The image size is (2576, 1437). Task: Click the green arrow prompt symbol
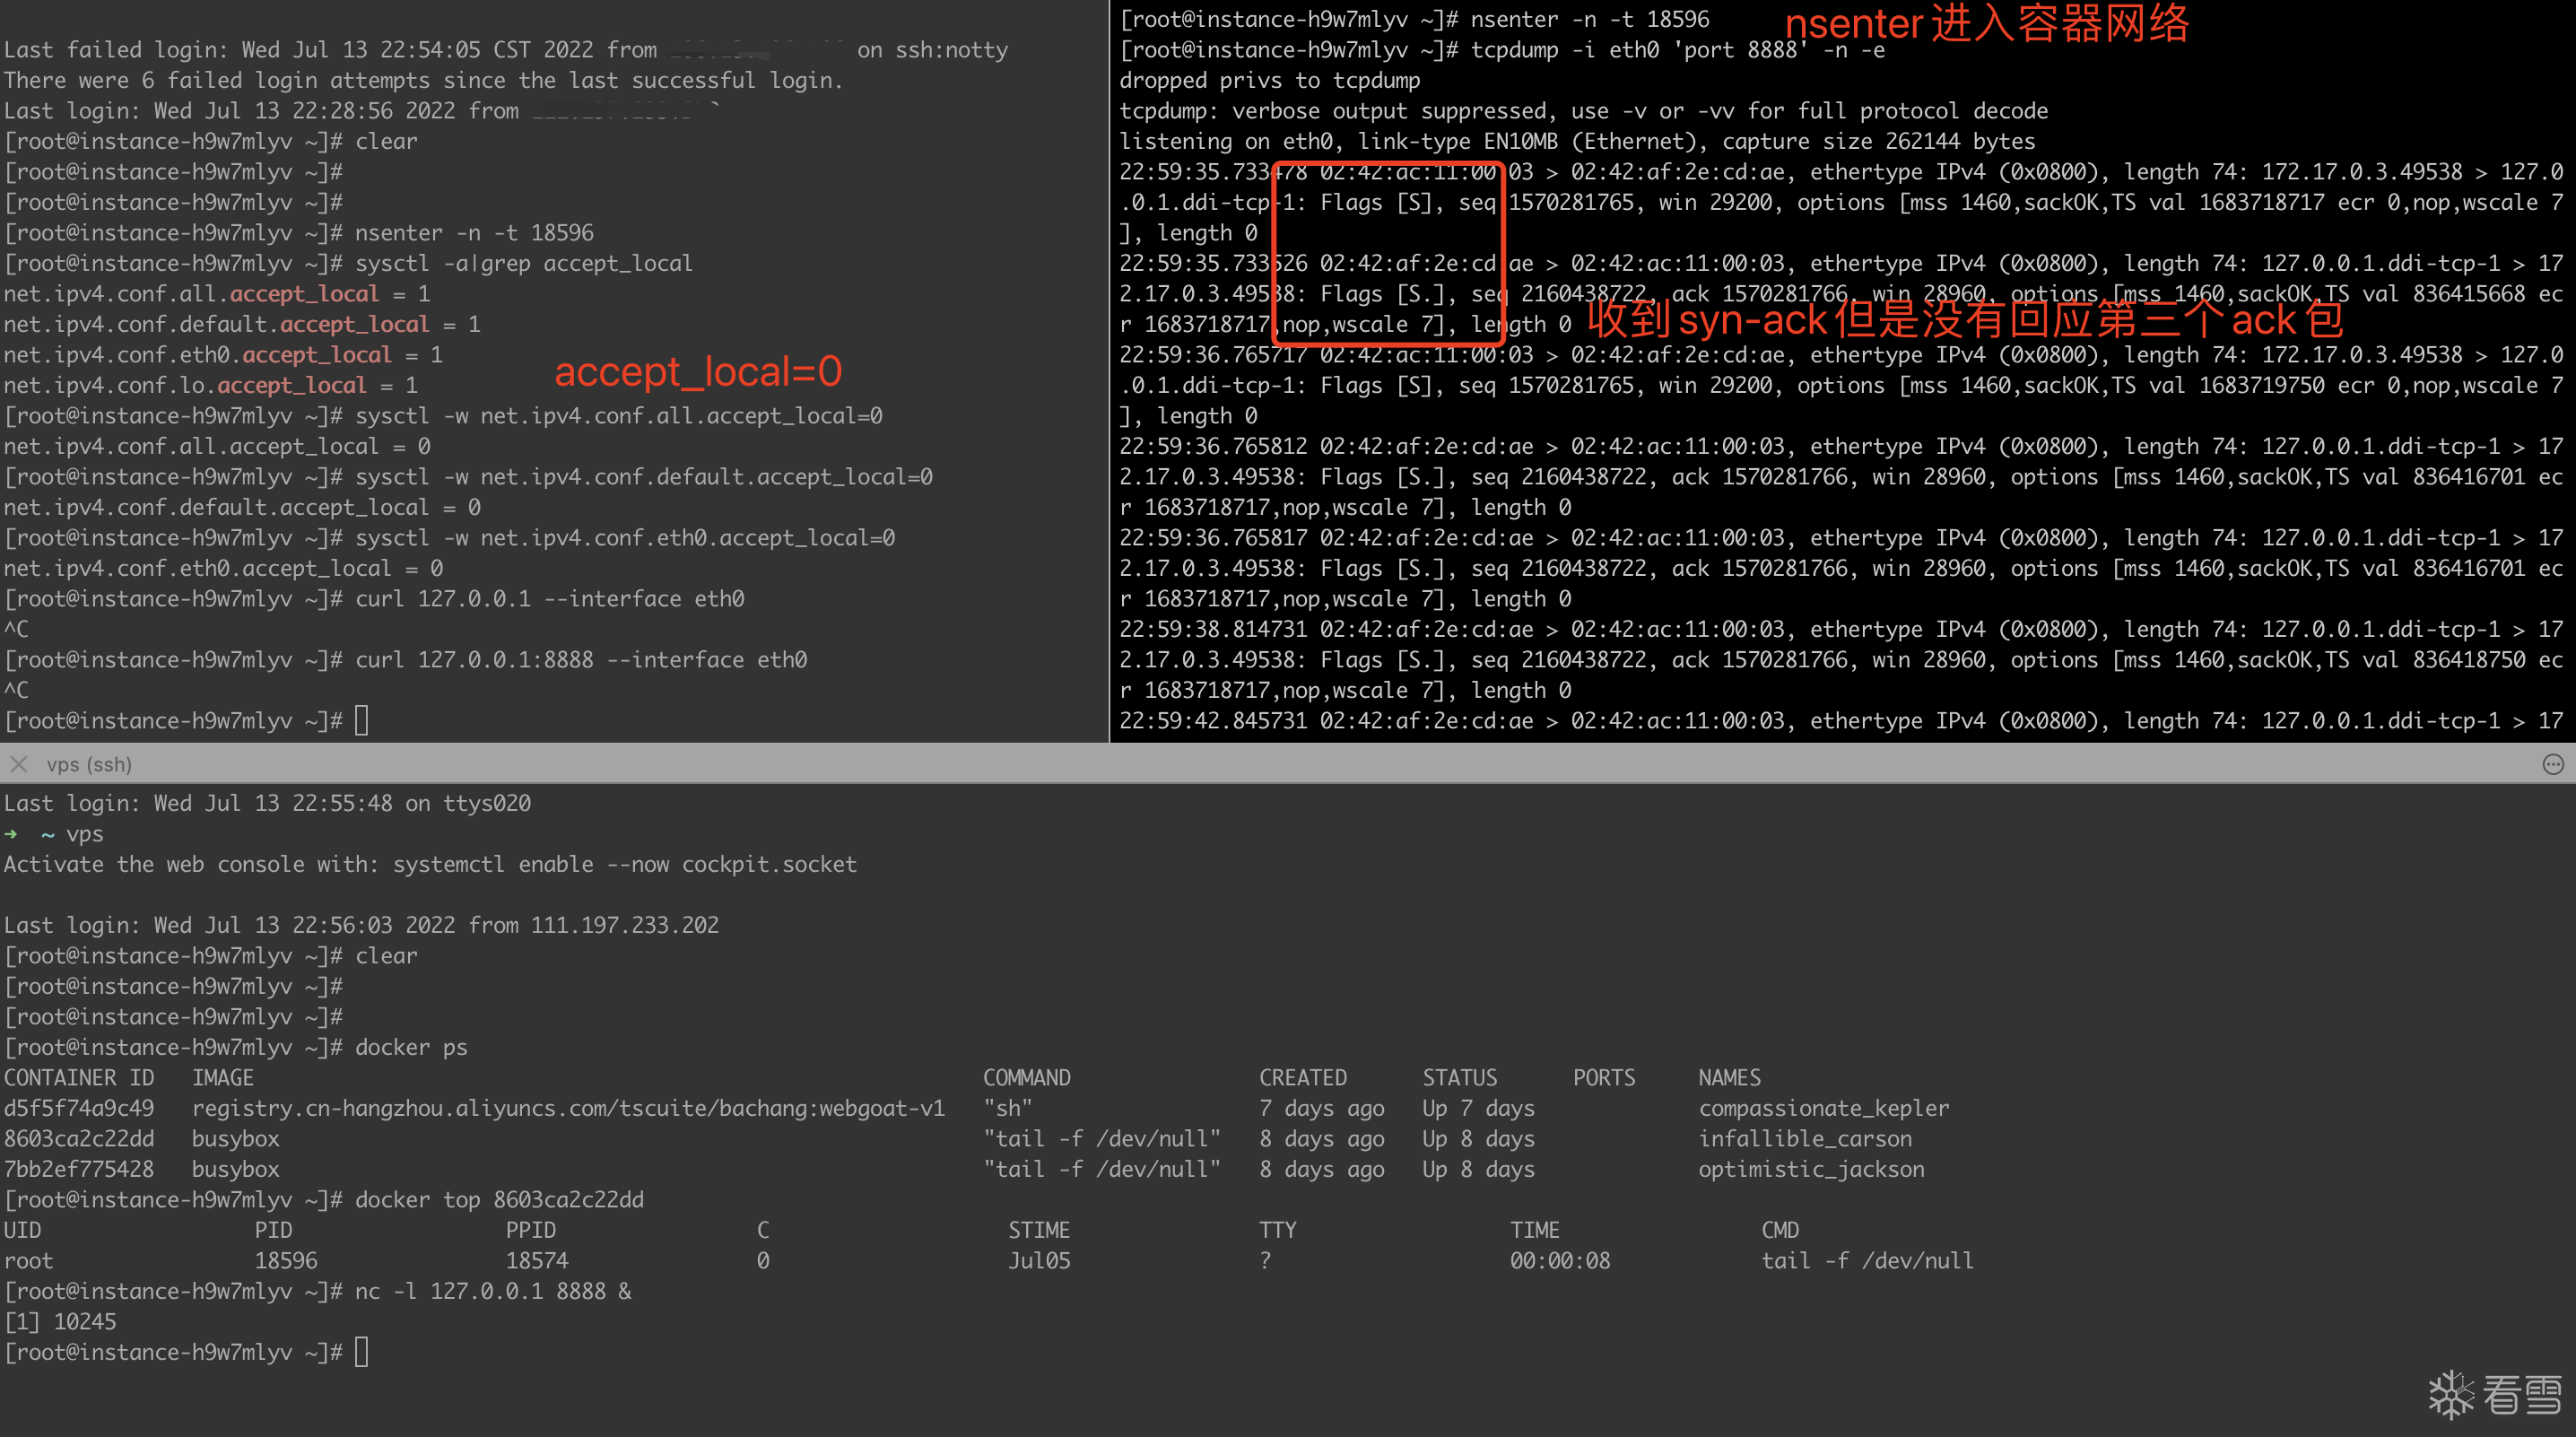click(x=11, y=834)
